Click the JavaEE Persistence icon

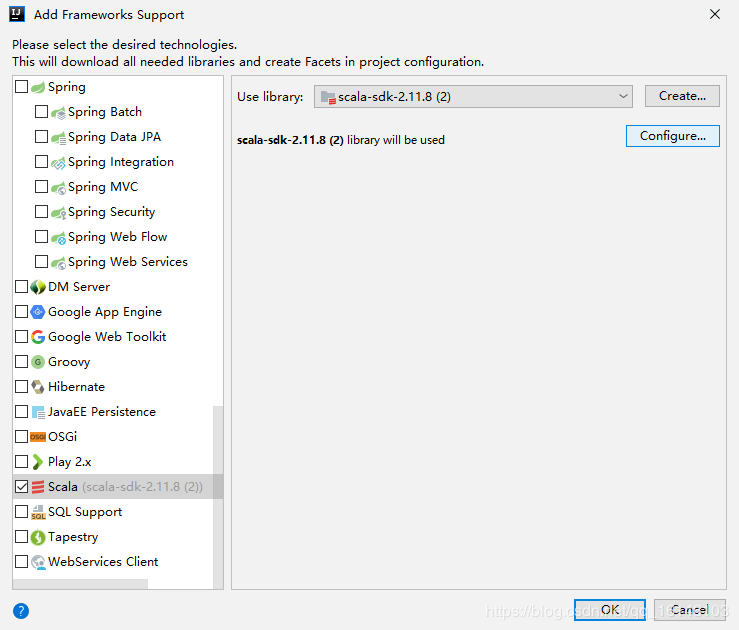38,412
